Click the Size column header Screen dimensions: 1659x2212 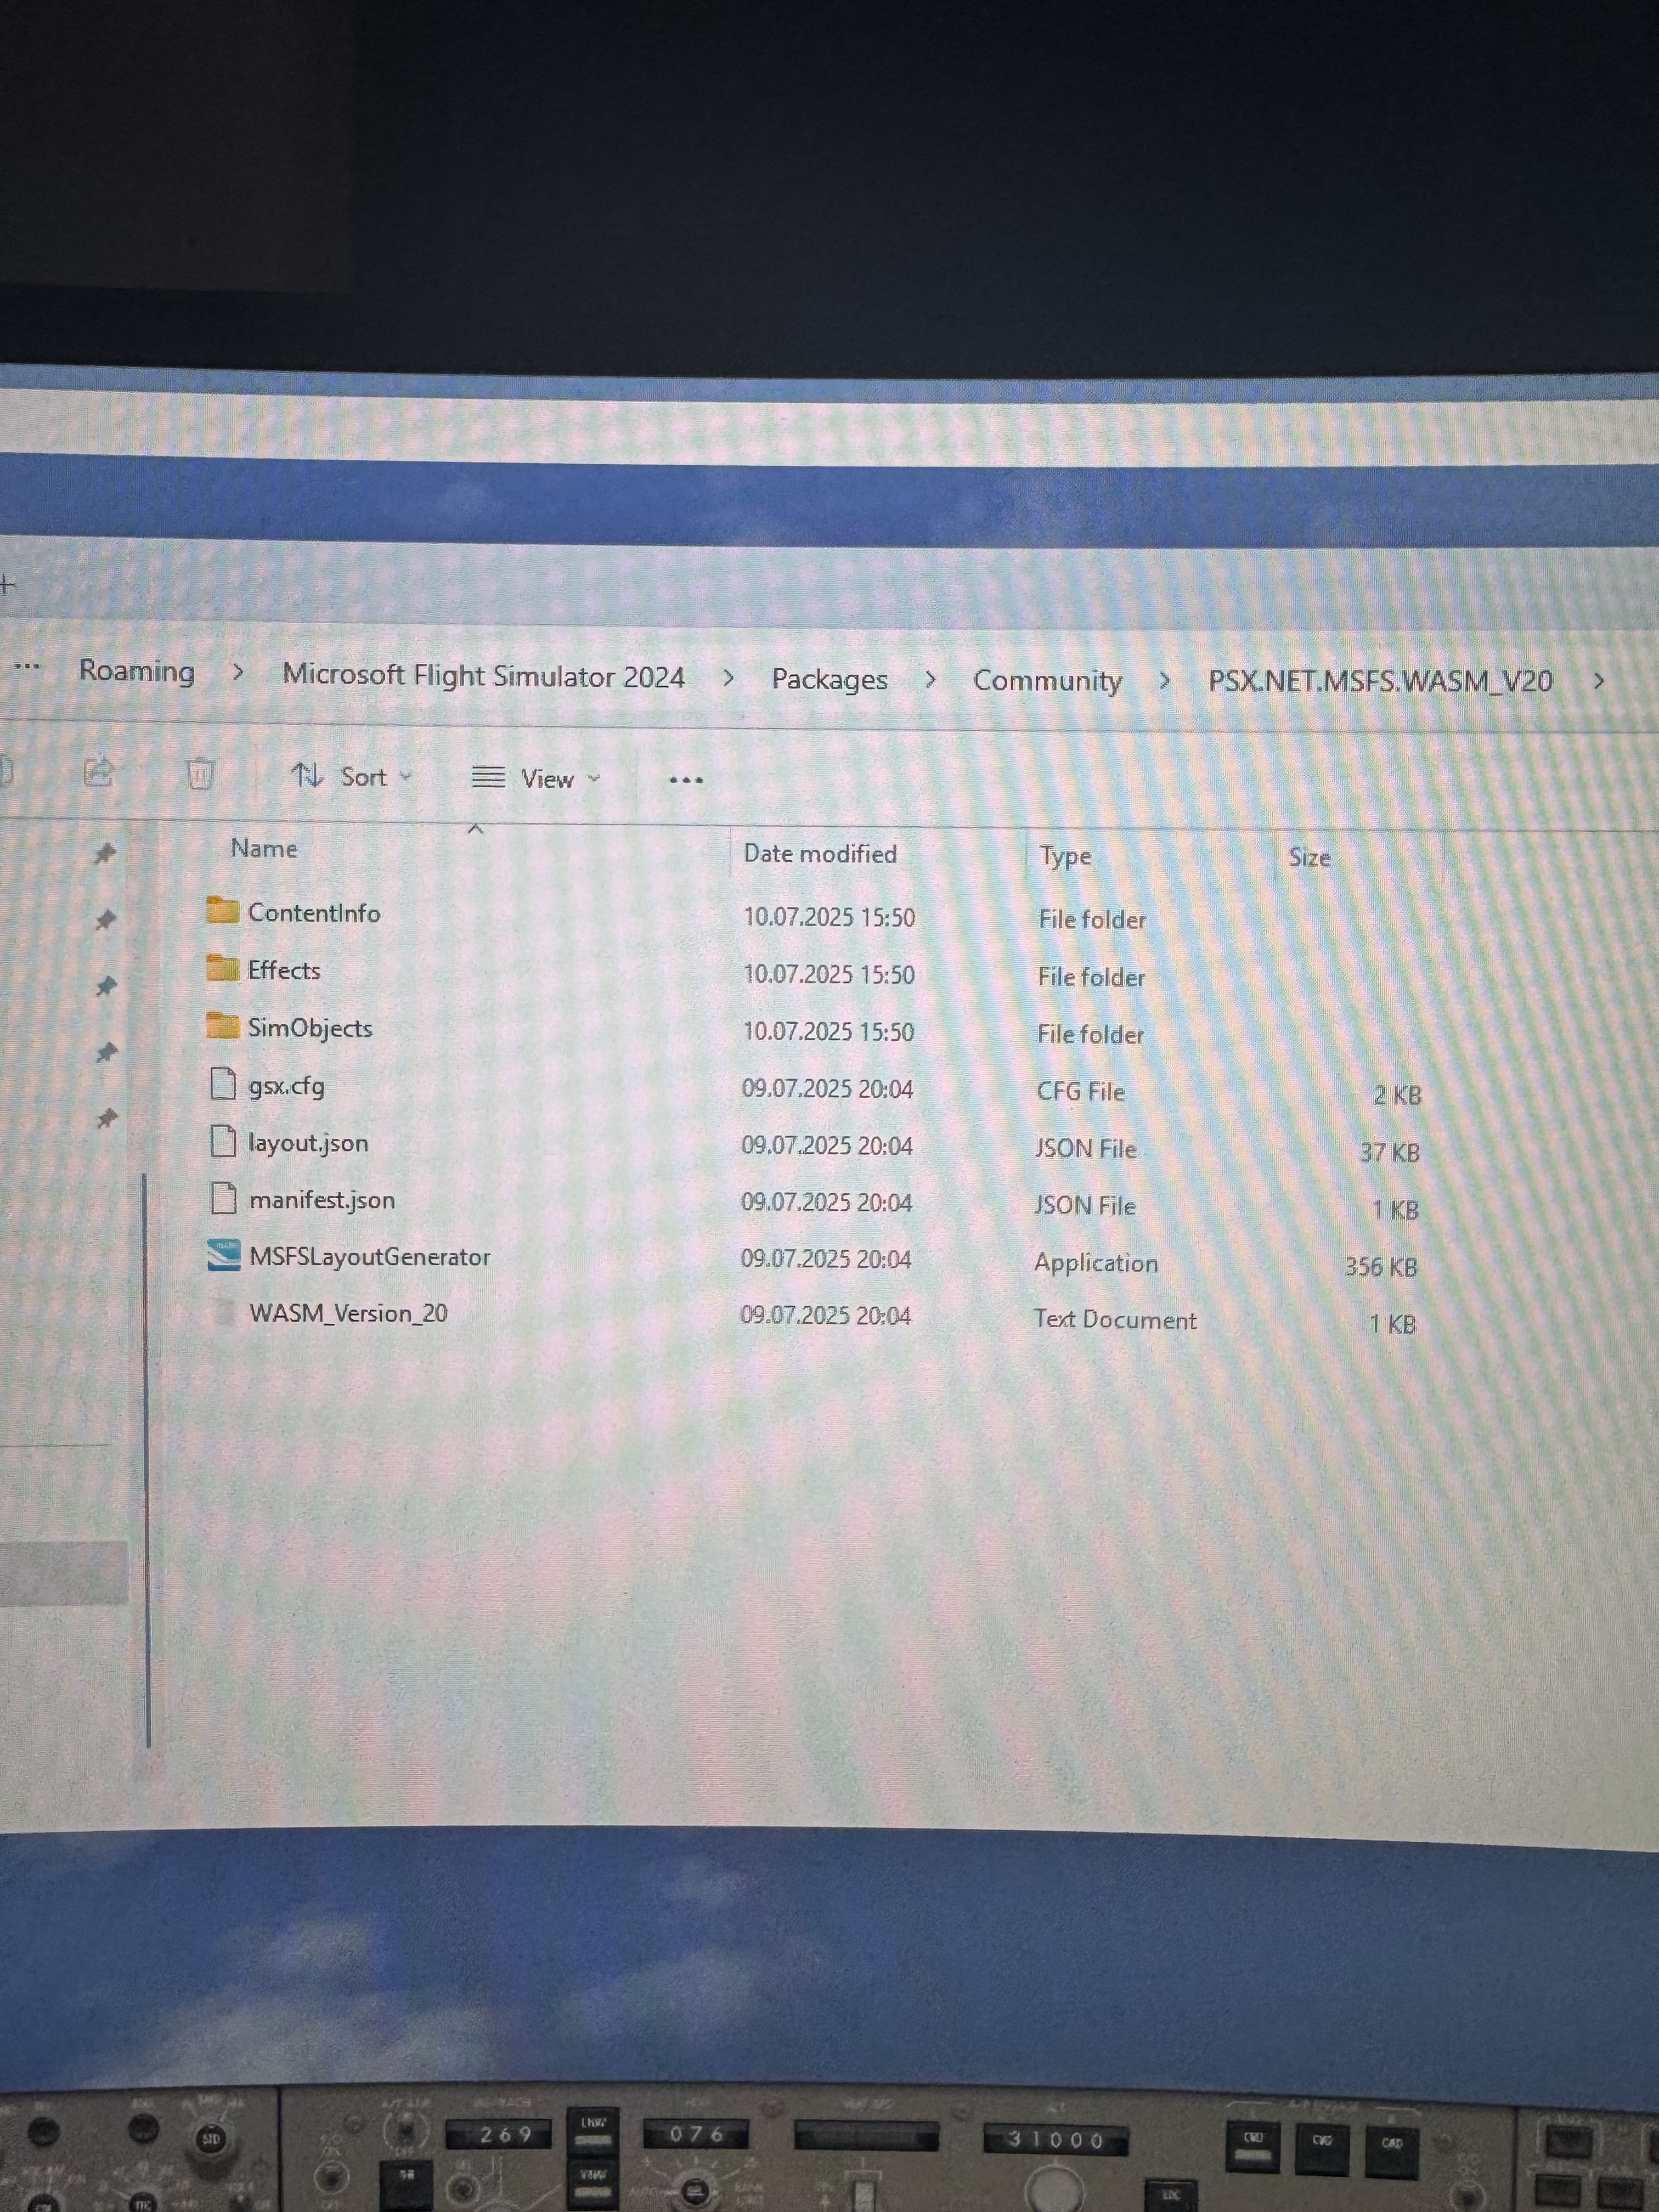1309,857
